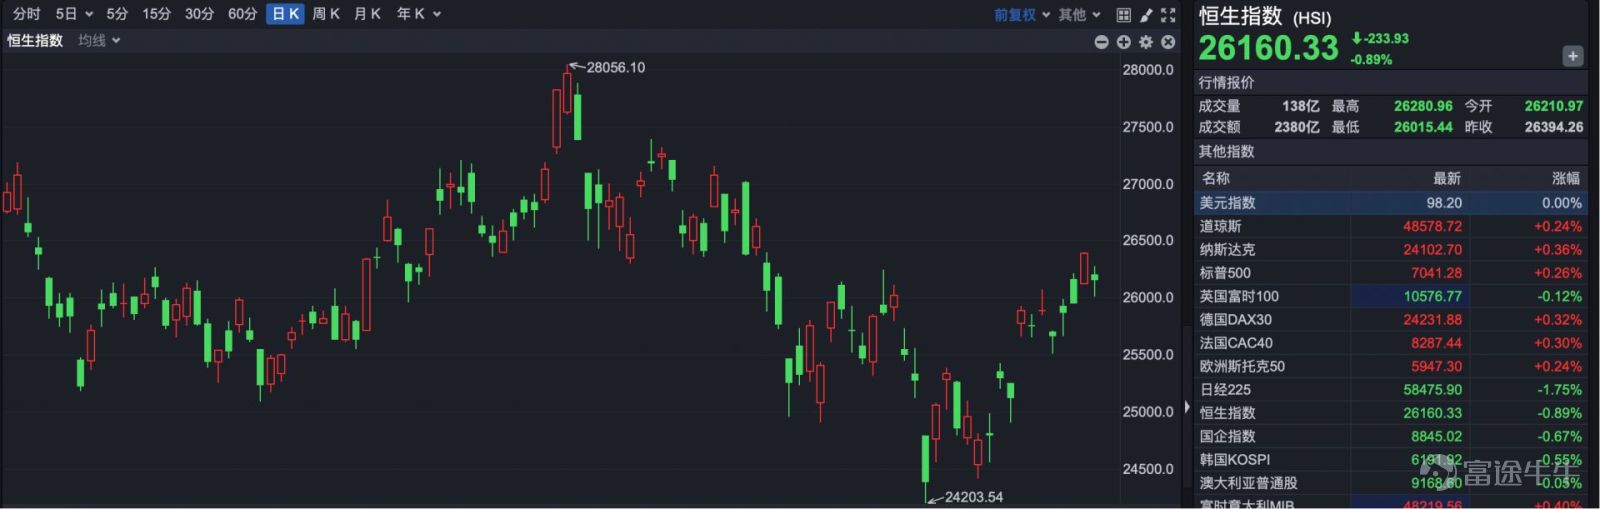1600x509 pixels.
Task: Click the 最低 value 26015.44
Action: [x=1423, y=127]
